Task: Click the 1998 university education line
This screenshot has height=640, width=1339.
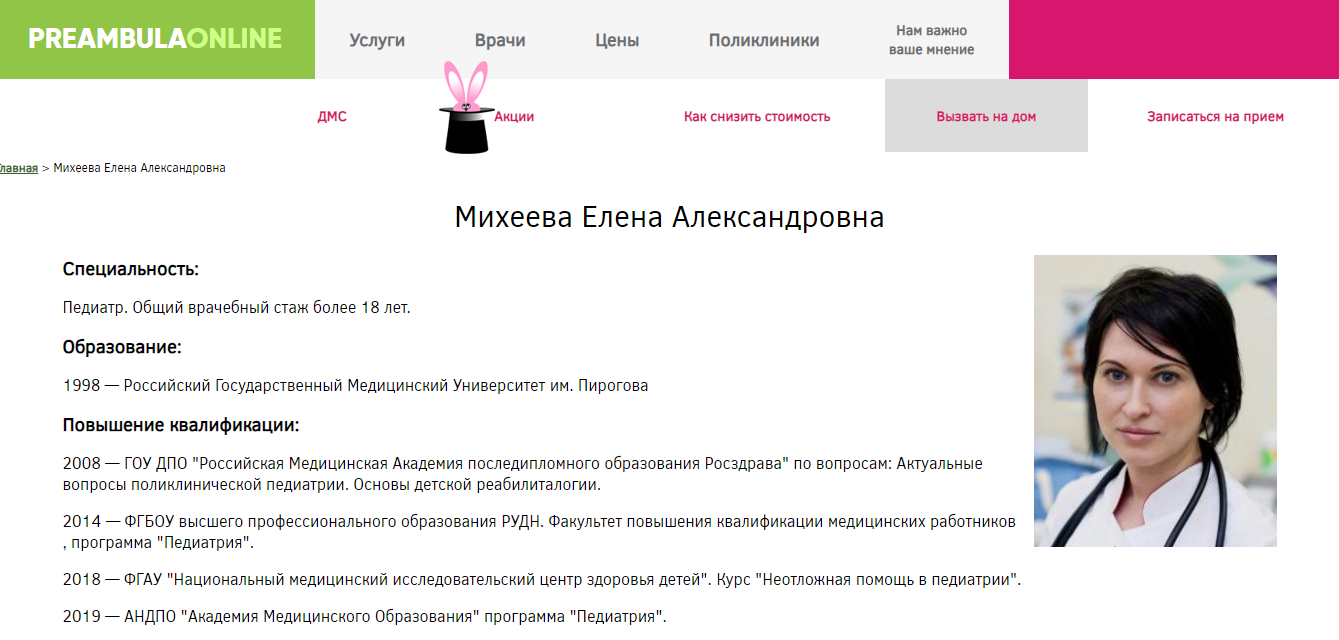Action: point(355,386)
